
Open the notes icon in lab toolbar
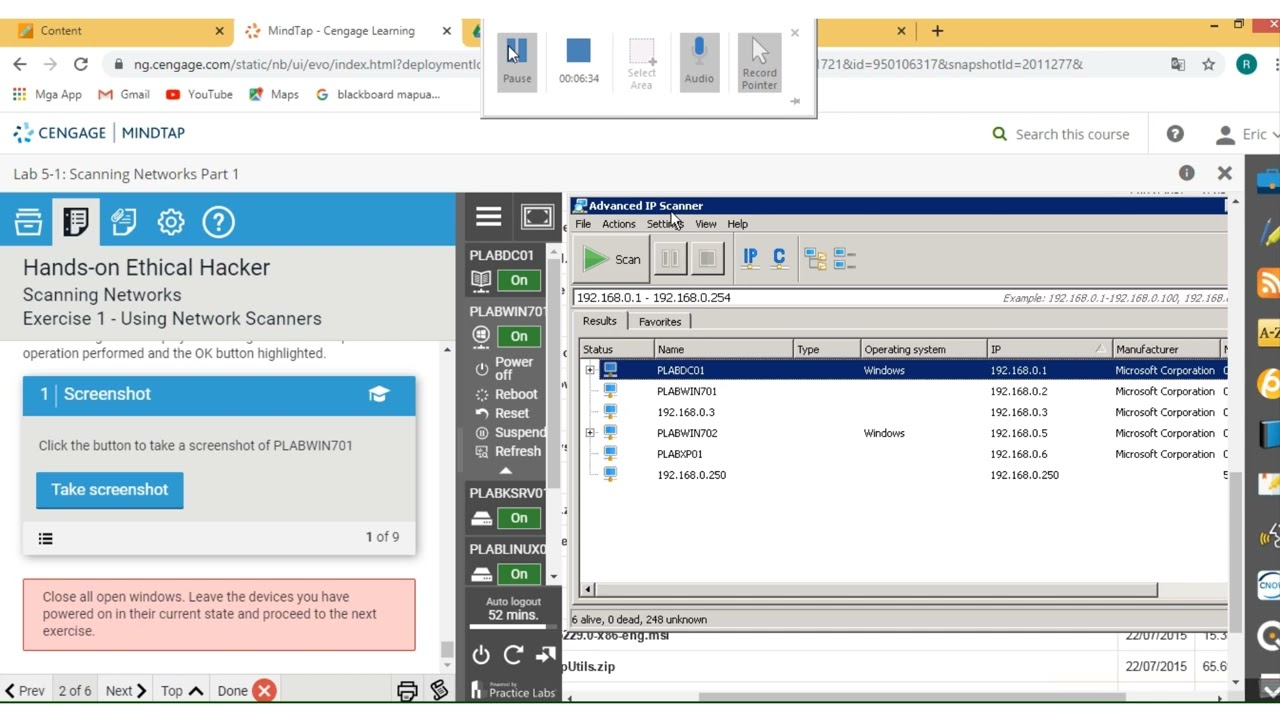point(123,222)
